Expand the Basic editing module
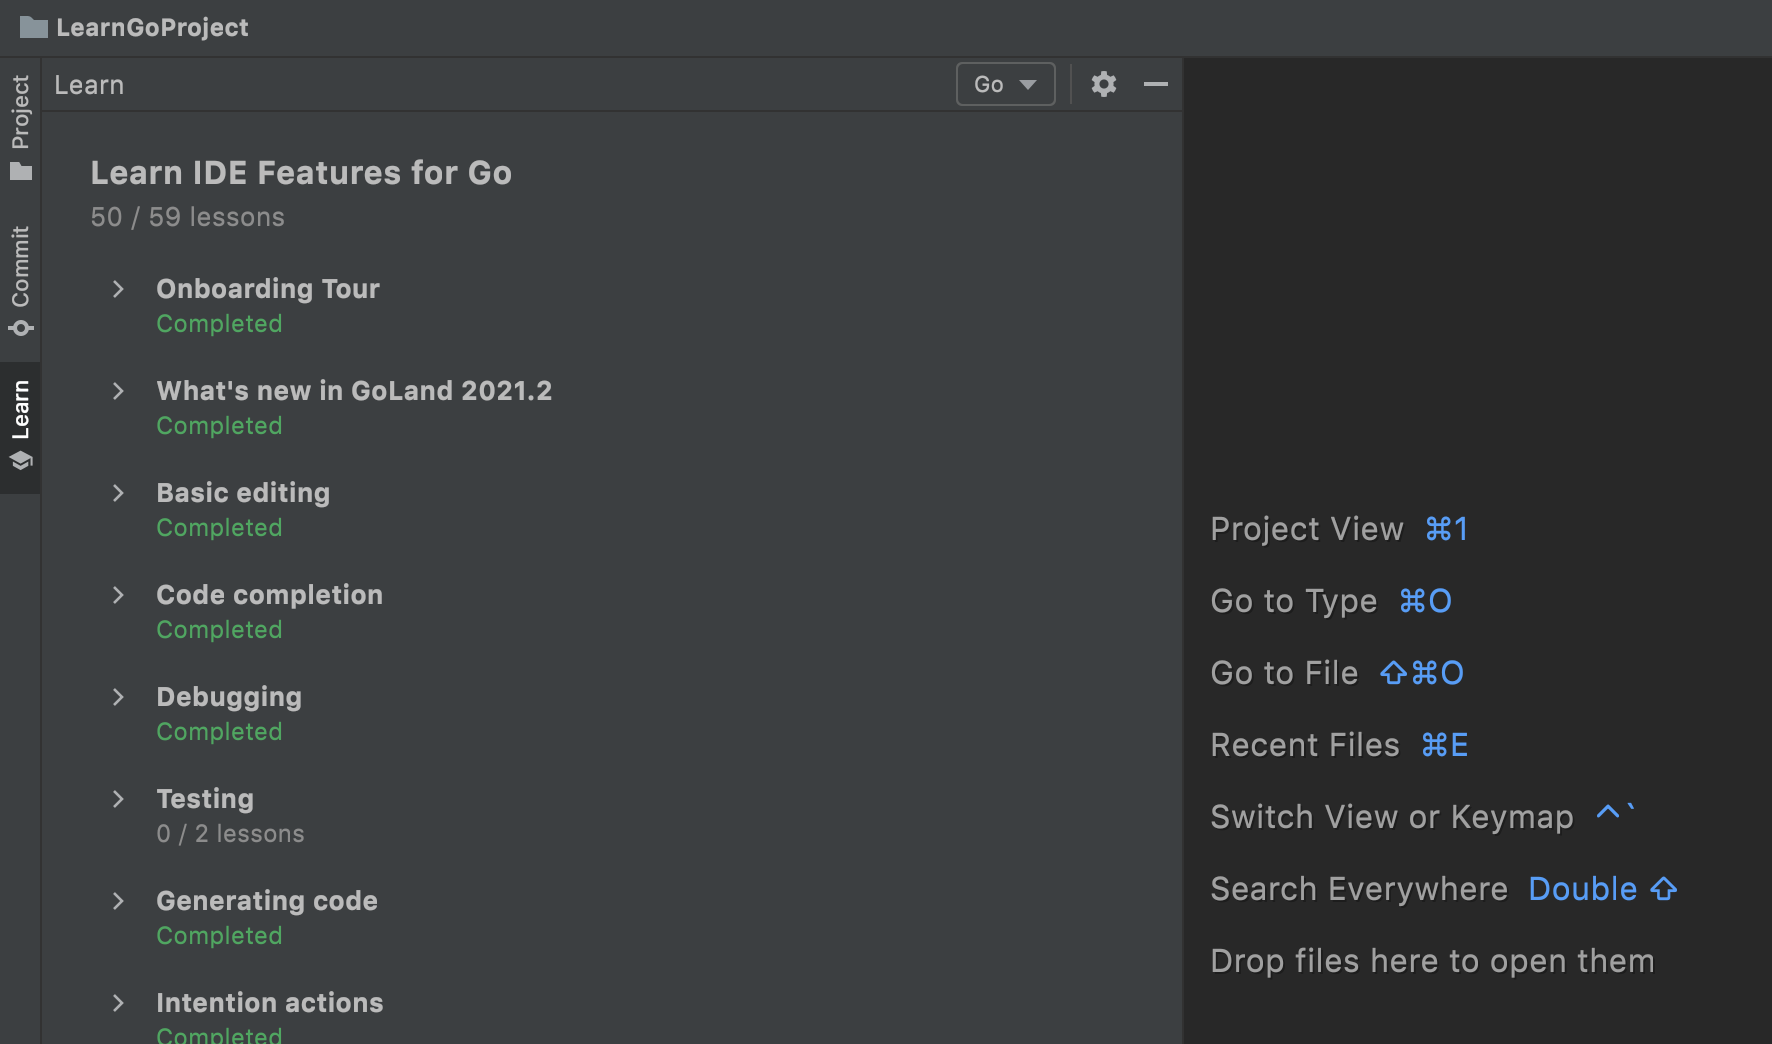This screenshot has width=1772, height=1044. (118, 493)
